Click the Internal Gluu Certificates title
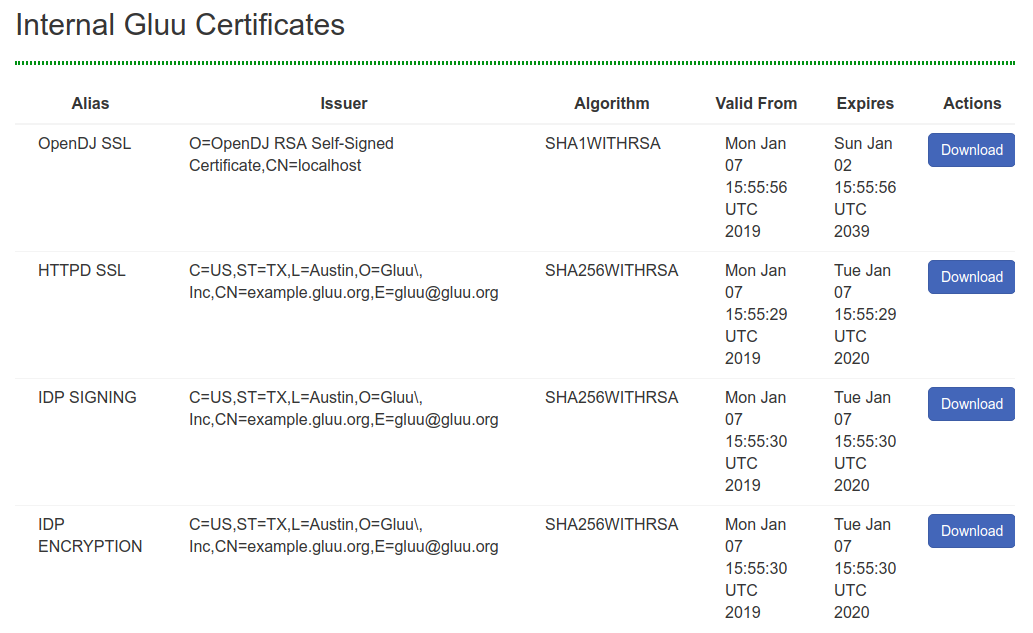The width and height of the screenshot is (1033, 633). pyautogui.click(x=180, y=24)
